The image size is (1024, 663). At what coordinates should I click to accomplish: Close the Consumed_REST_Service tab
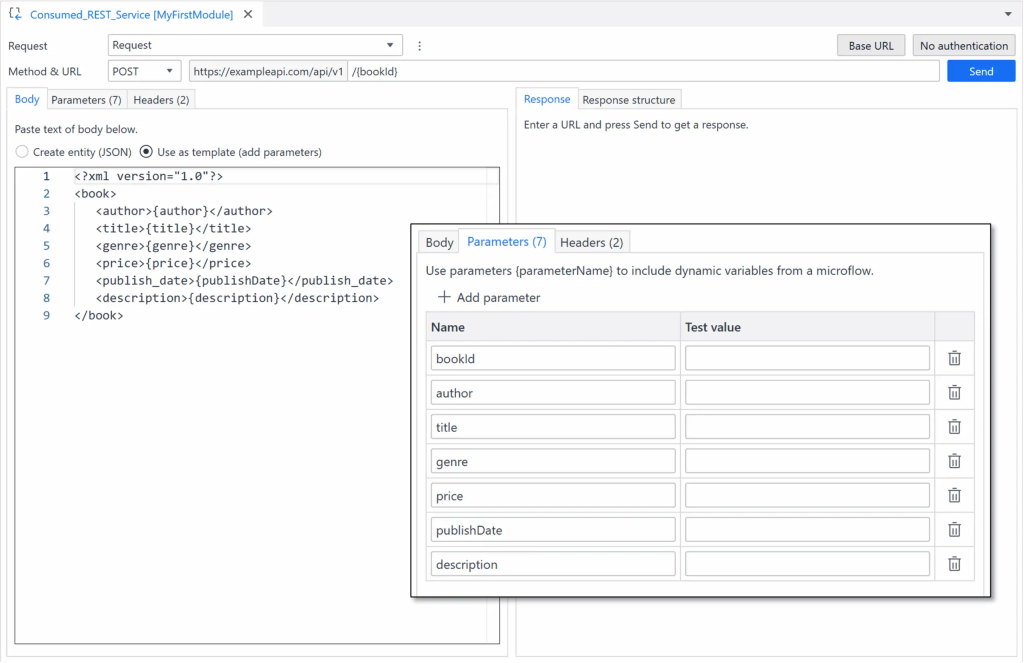(248, 14)
